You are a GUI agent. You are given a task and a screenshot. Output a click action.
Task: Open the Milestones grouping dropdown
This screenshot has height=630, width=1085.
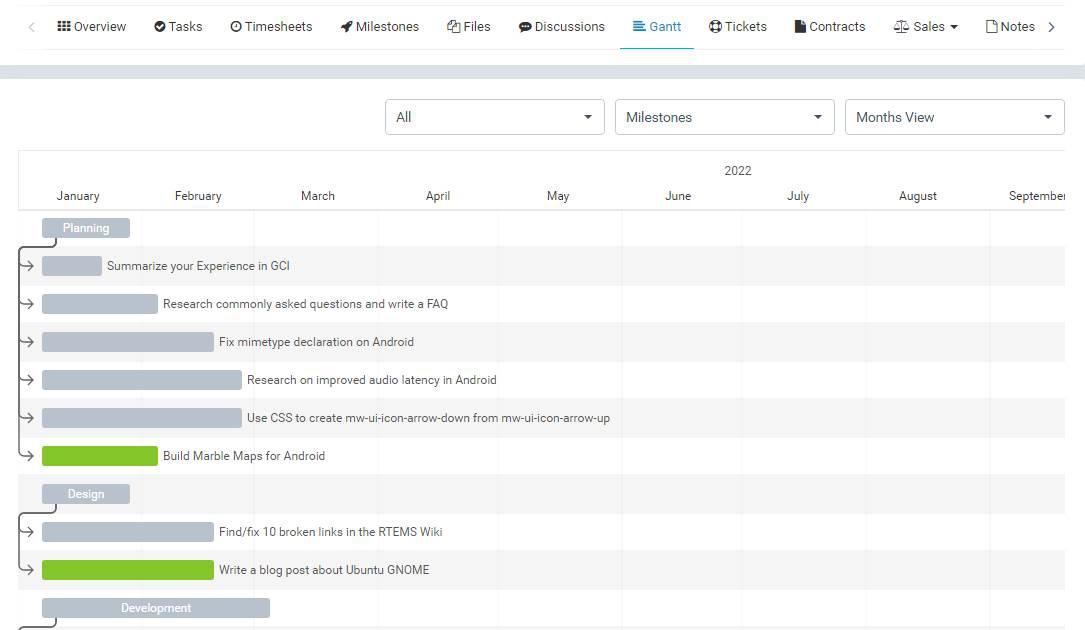[724, 117]
